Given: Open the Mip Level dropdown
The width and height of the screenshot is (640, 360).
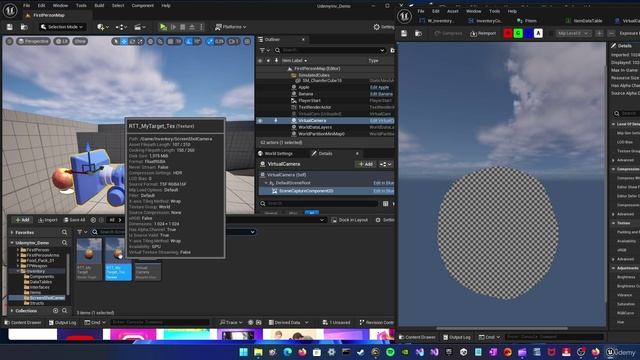Looking at the screenshot, I should tap(573, 33).
